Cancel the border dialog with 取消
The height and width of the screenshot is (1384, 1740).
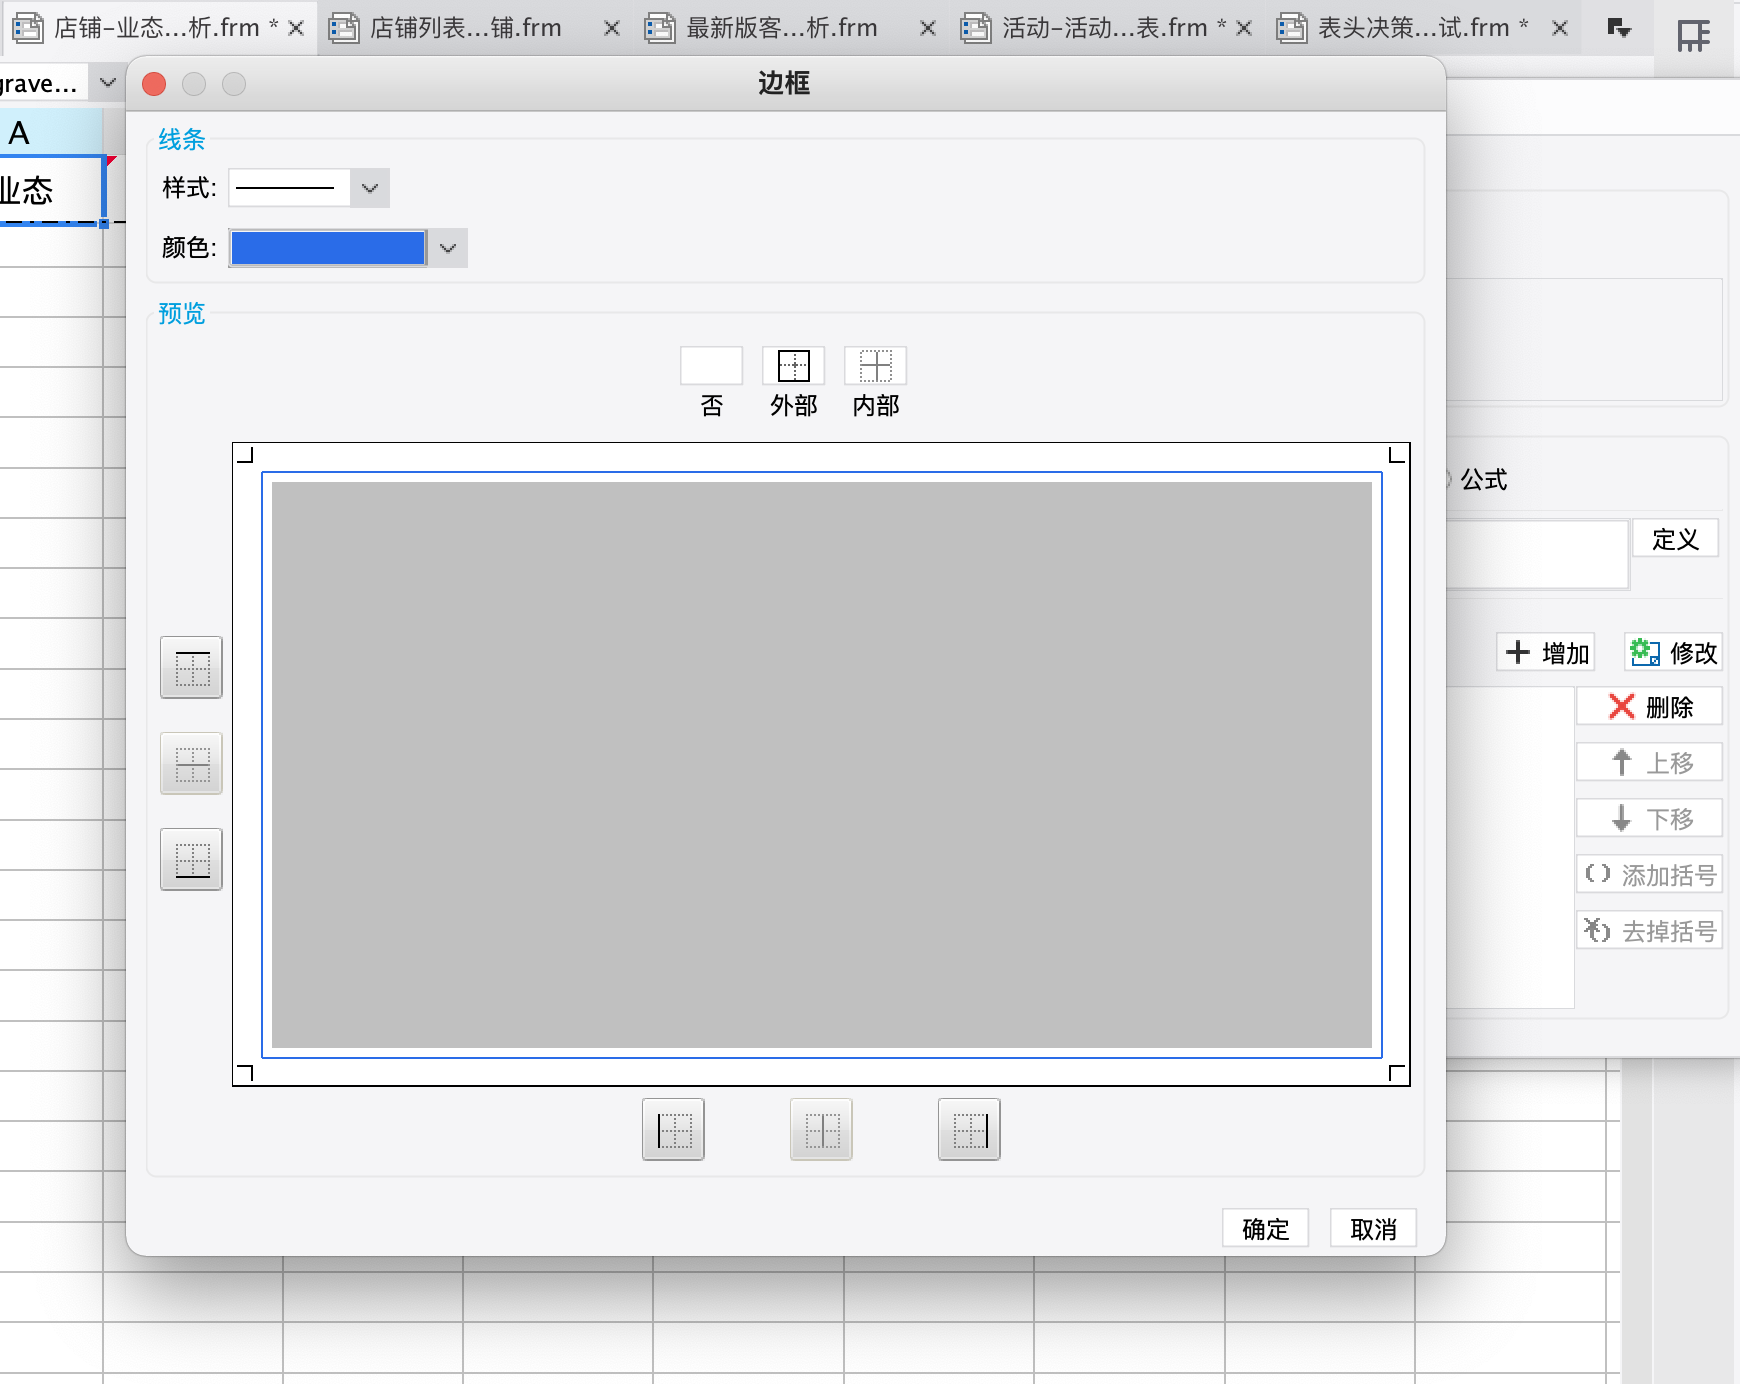[1373, 1229]
